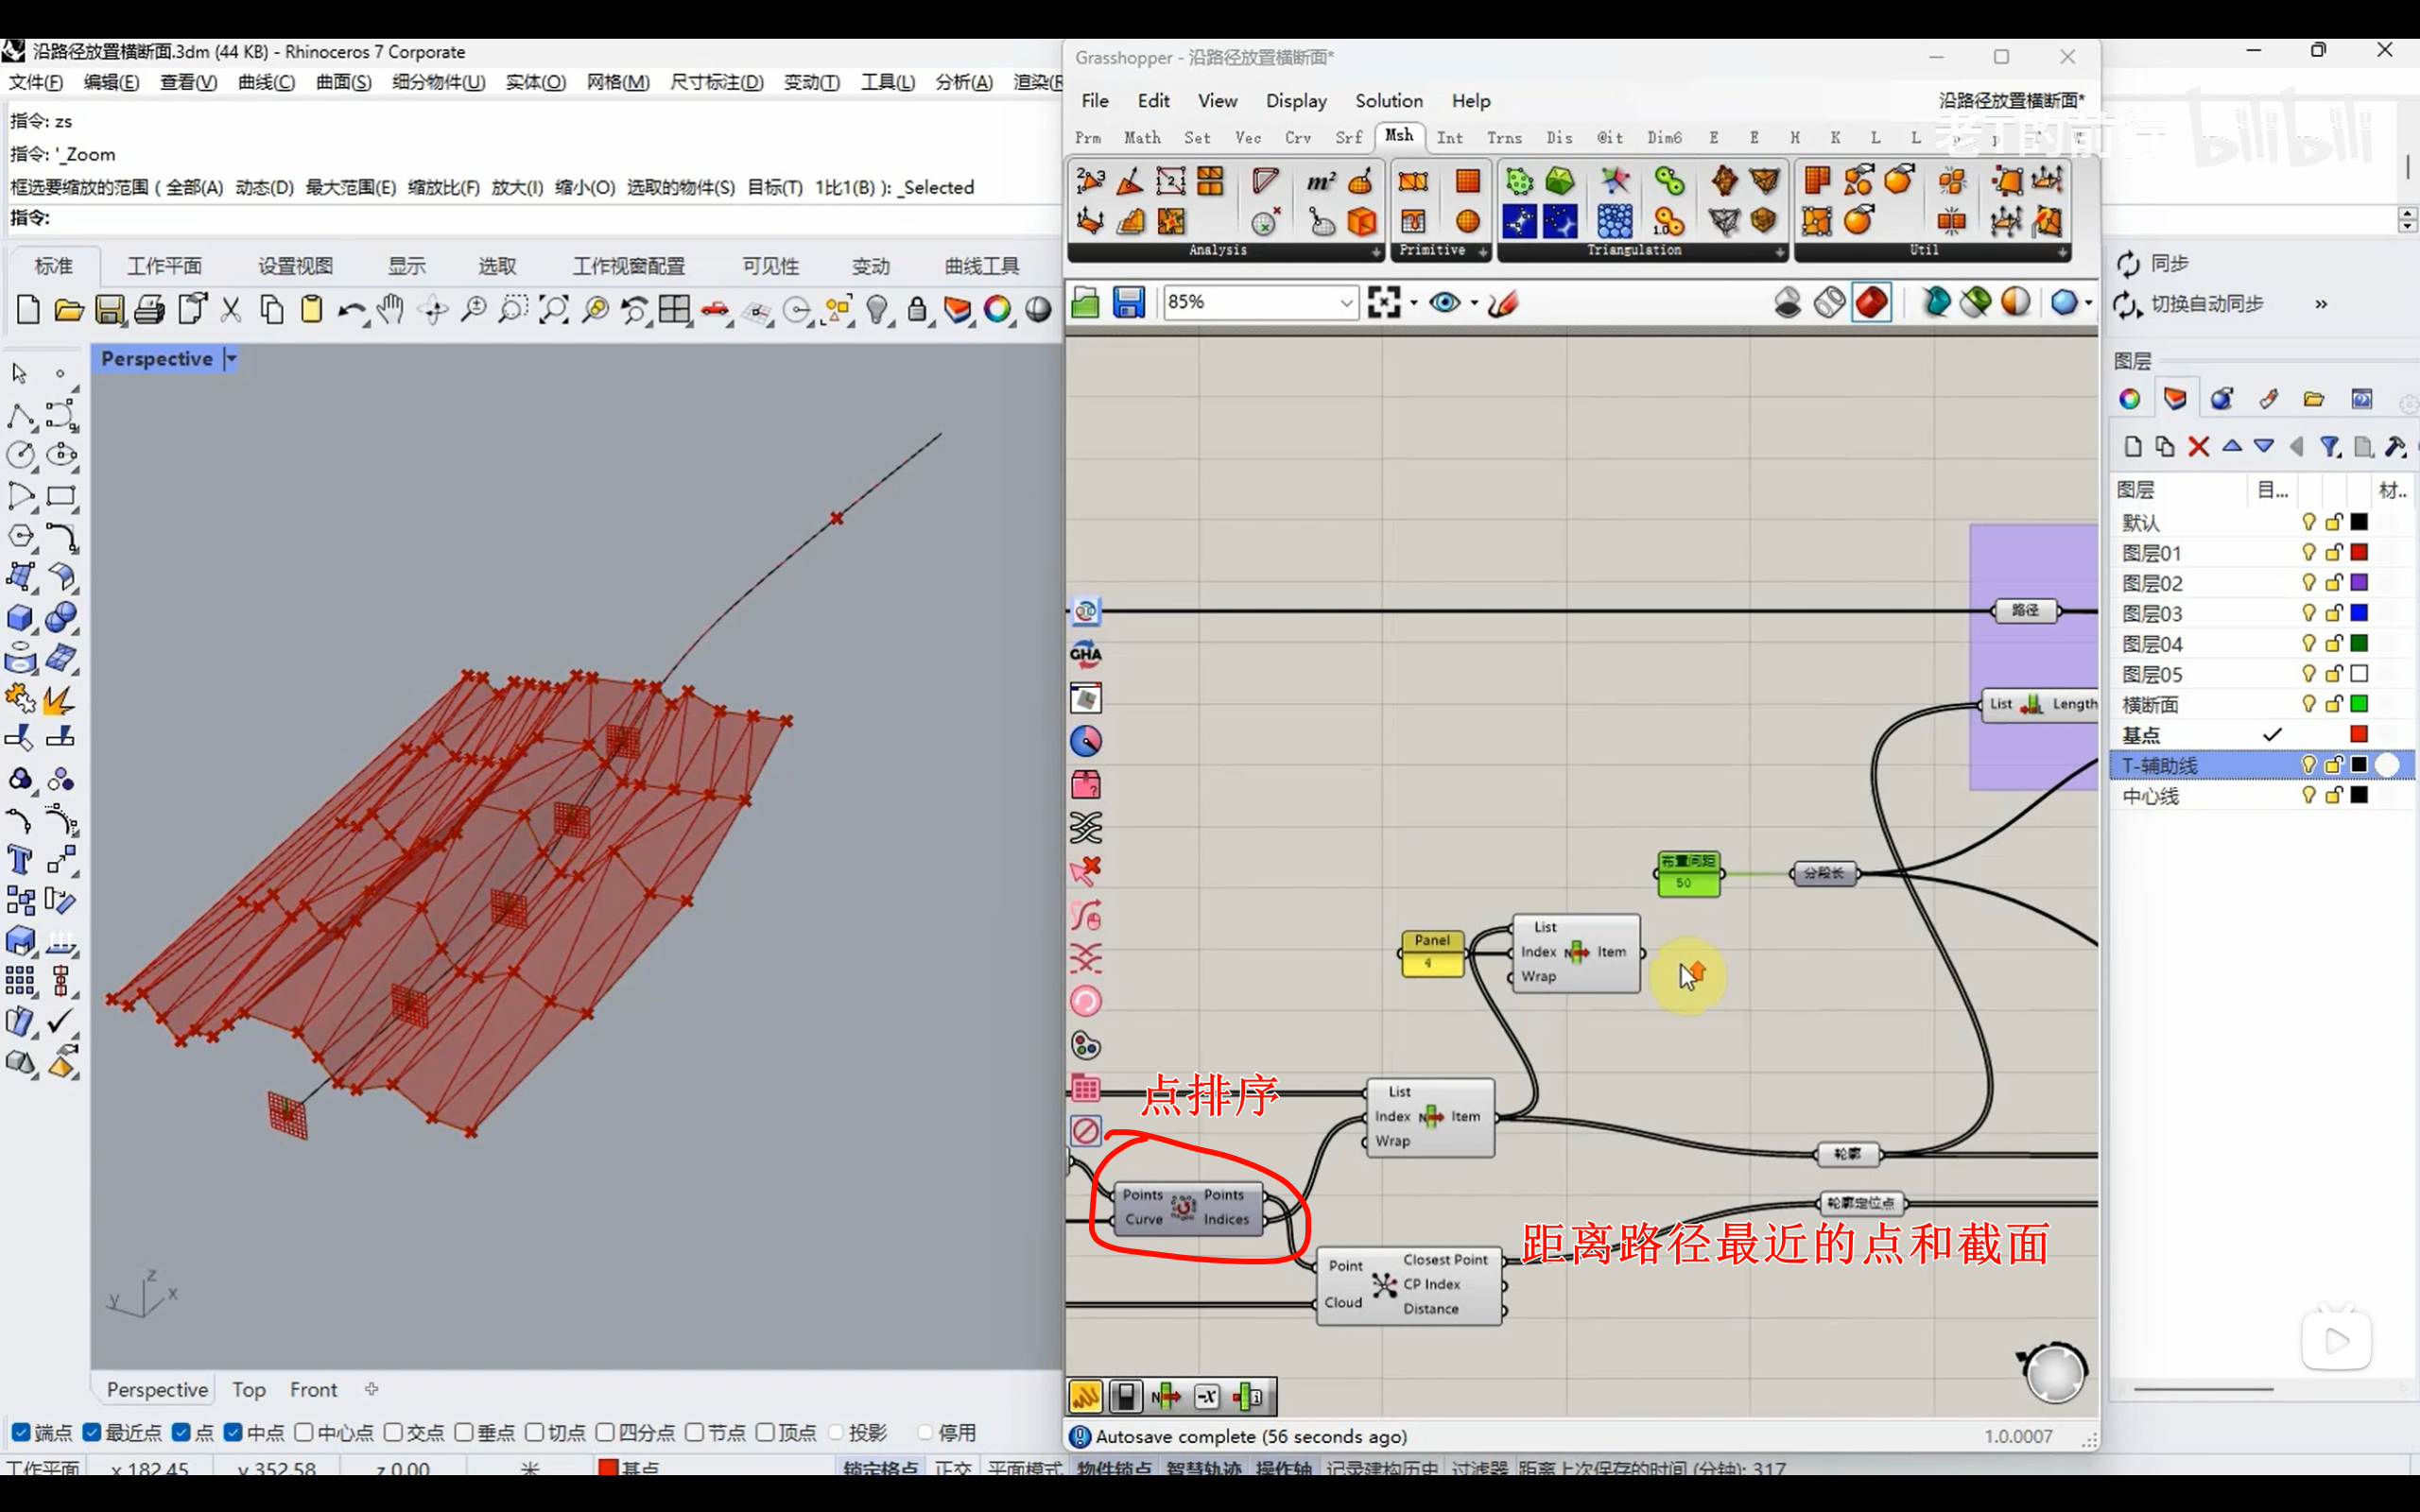The width and height of the screenshot is (2420, 1512).
Task: Open the Solution menu in Grasshopper
Action: [x=1388, y=101]
